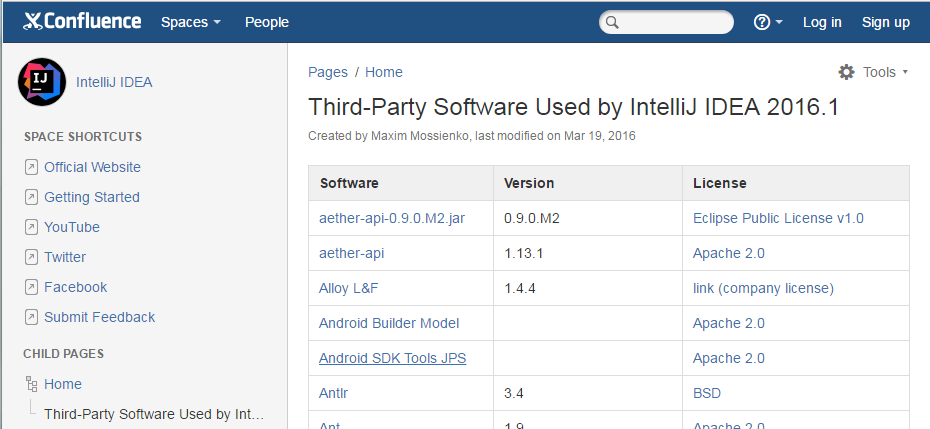The height and width of the screenshot is (429, 930).
Task: Open aether-api-0.9.0.M2.jar link
Action: [392, 218]
